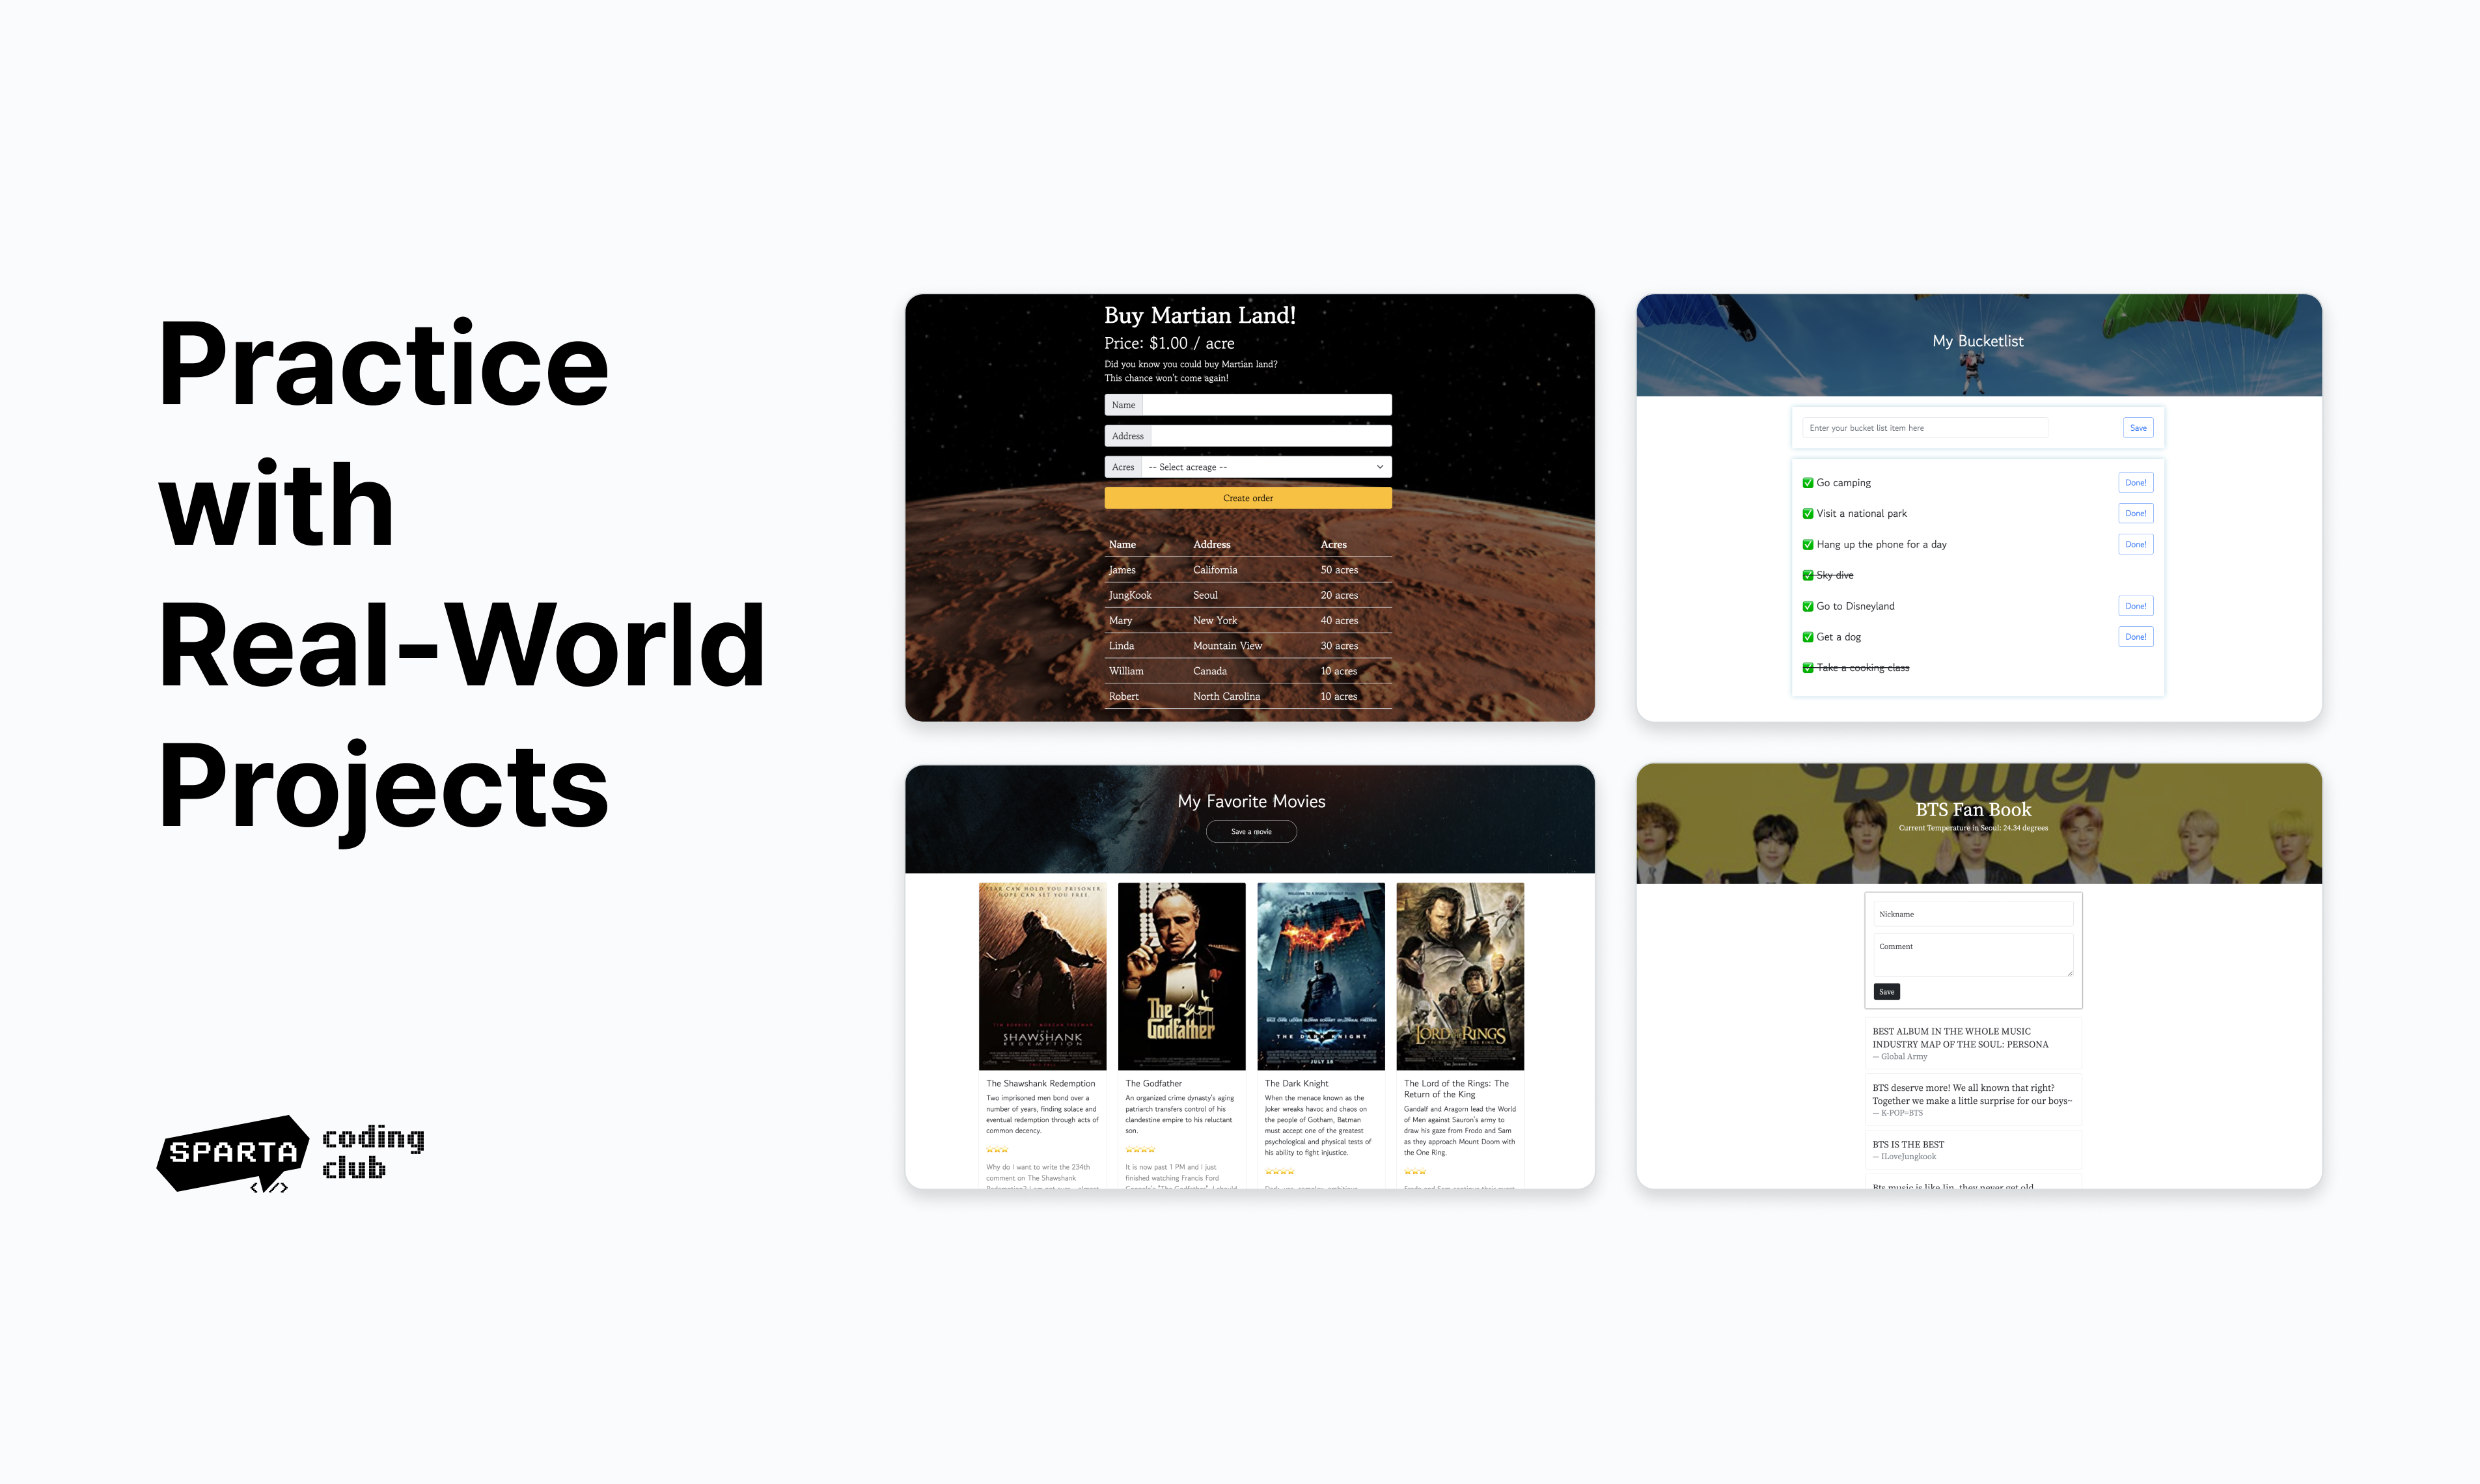Click the 'Buy Martian Land!' heading
This screenshot has width=2480, height=1484.
pyautogui.click(x=1200, y=315)
